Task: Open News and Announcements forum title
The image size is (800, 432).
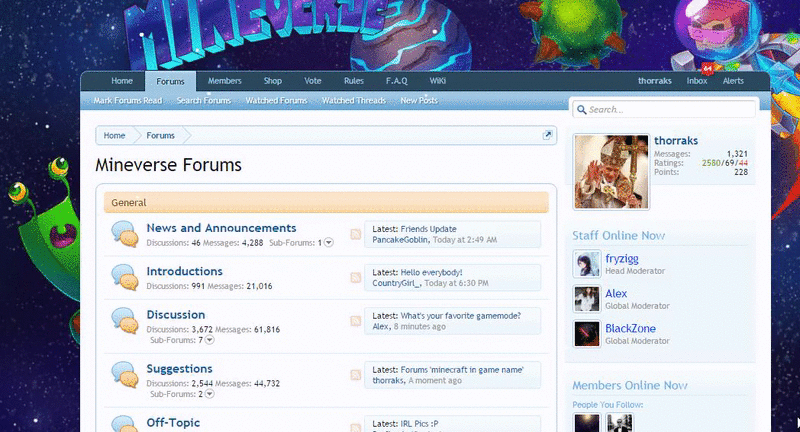Action: pyautogui.click(x=221, y=228)
